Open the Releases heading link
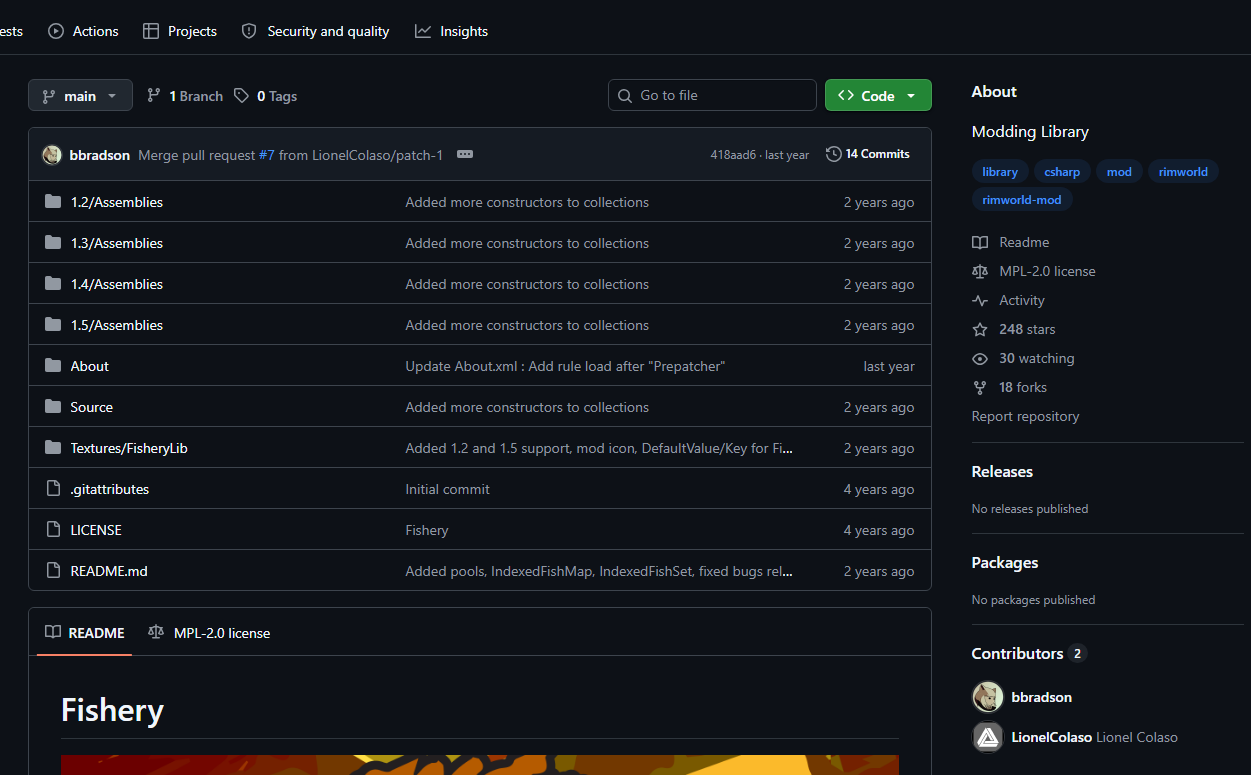The width and height of the screenshot is (1251, 775). [1002, 471]
